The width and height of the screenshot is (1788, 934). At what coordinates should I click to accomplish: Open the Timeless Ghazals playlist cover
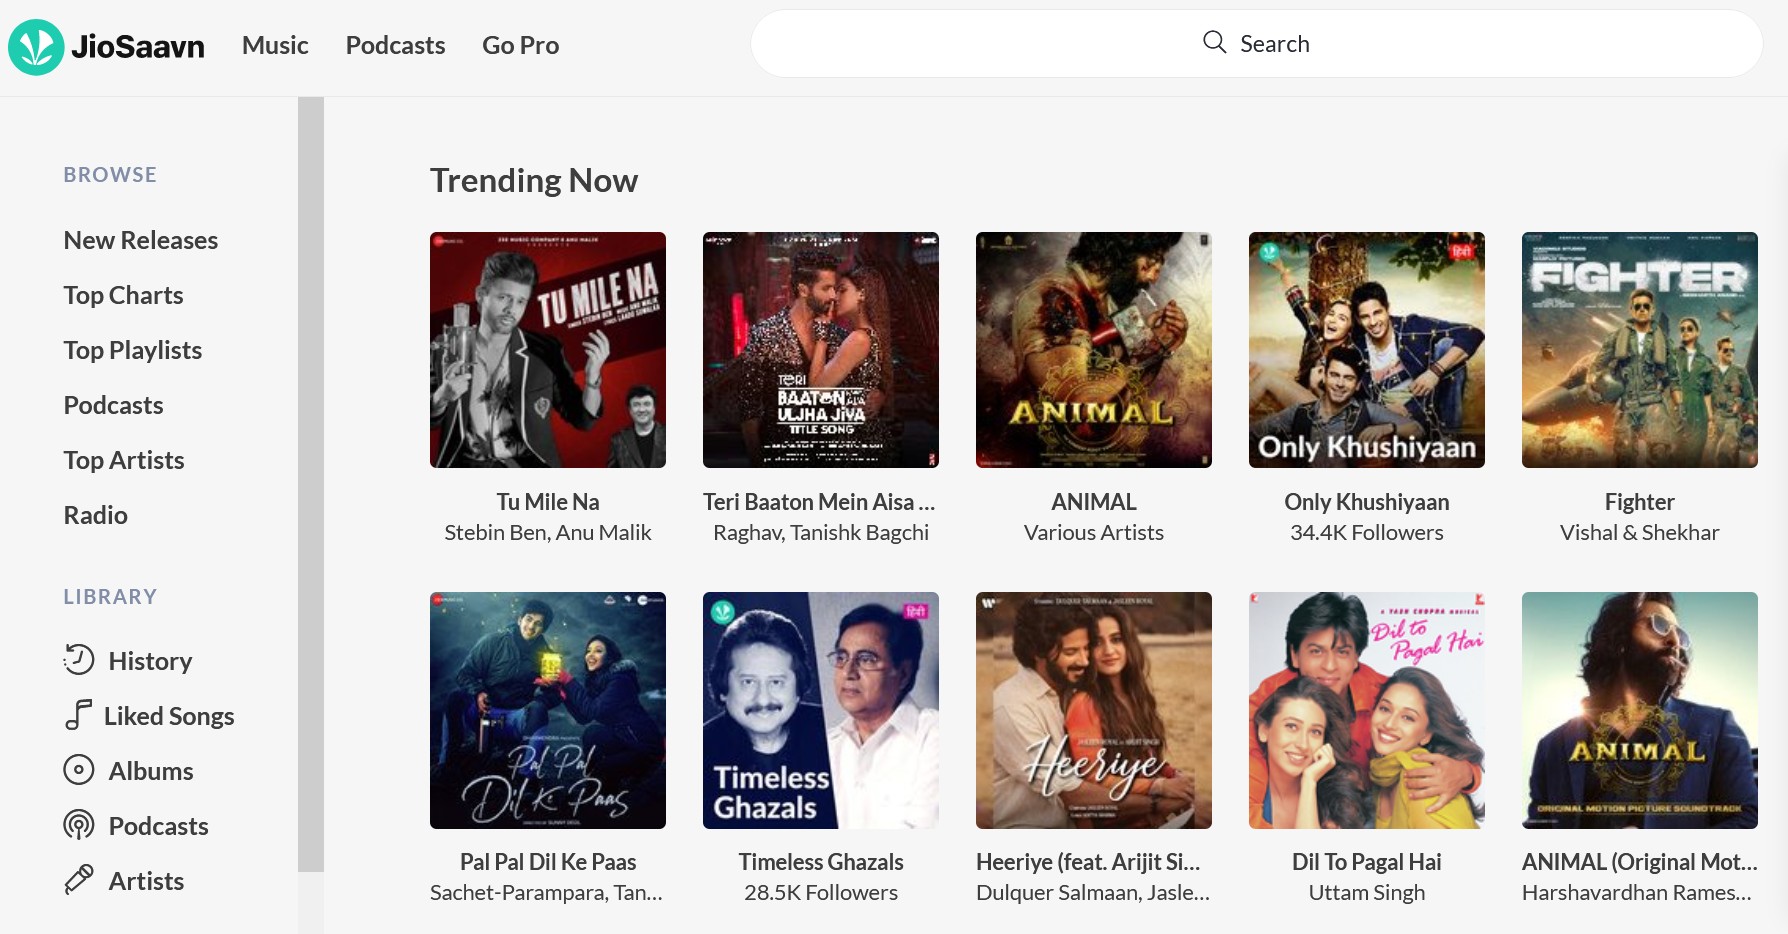[821, 710]
